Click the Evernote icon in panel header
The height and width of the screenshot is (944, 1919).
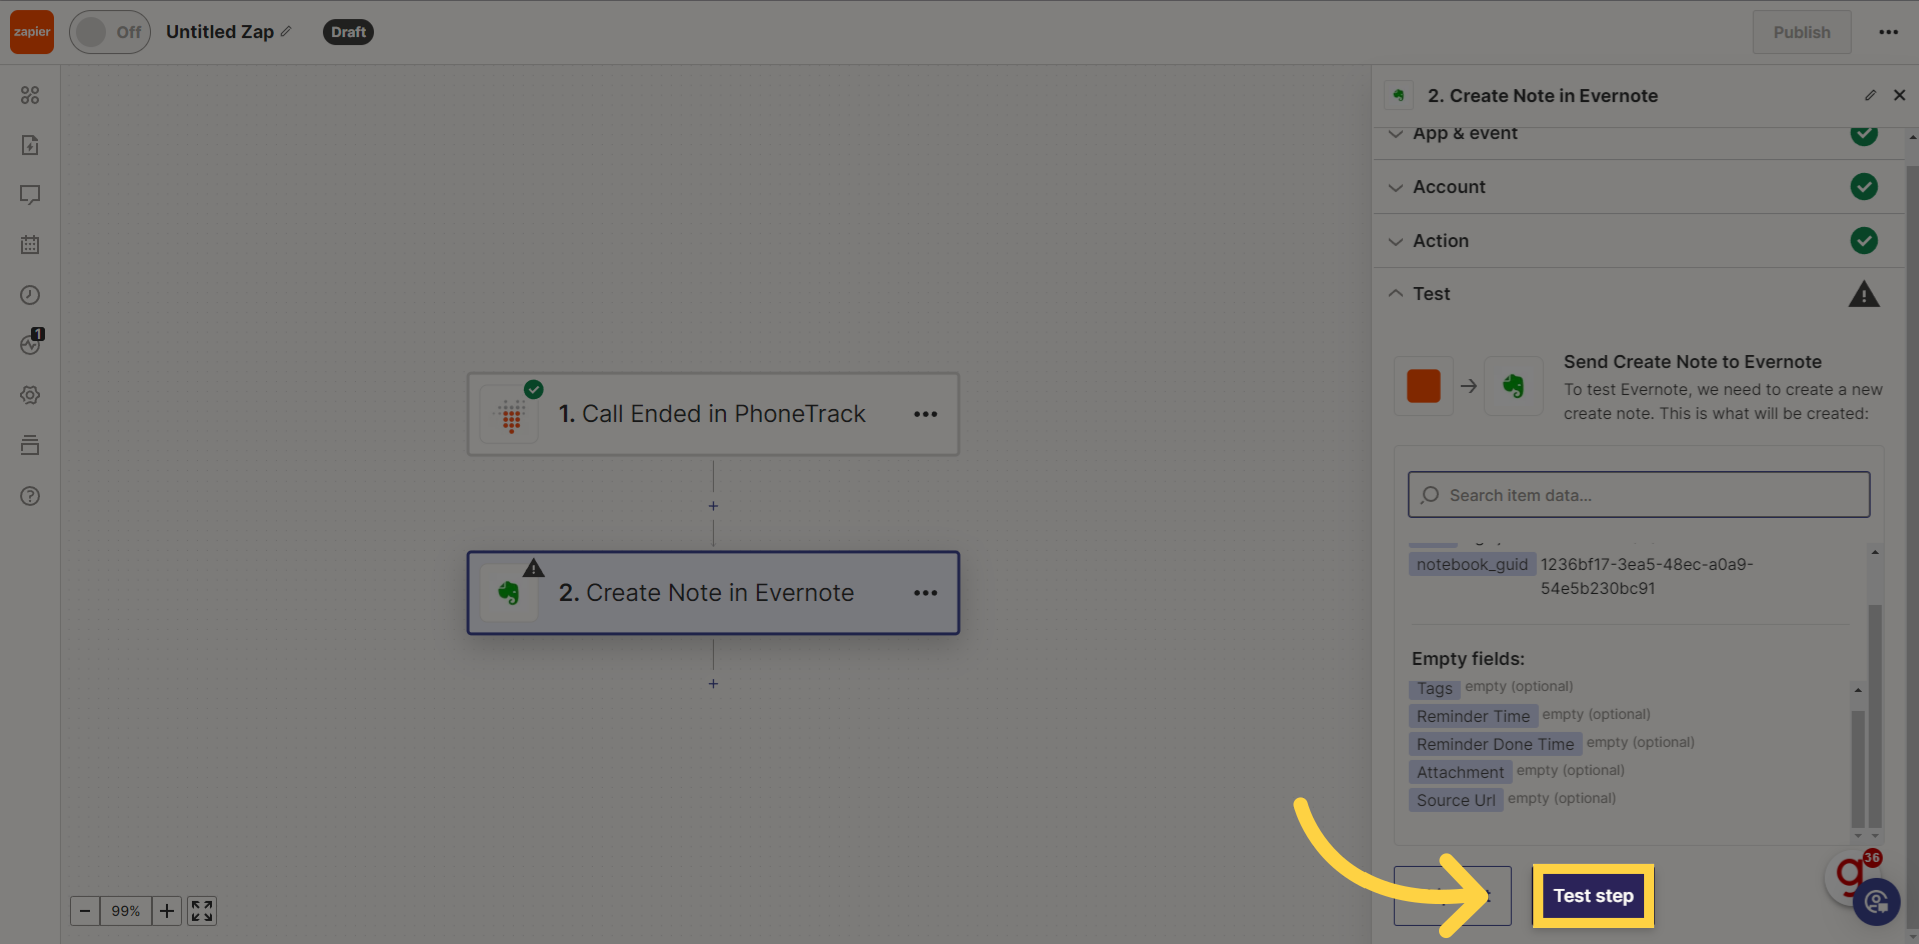[x=1399, y=96]
